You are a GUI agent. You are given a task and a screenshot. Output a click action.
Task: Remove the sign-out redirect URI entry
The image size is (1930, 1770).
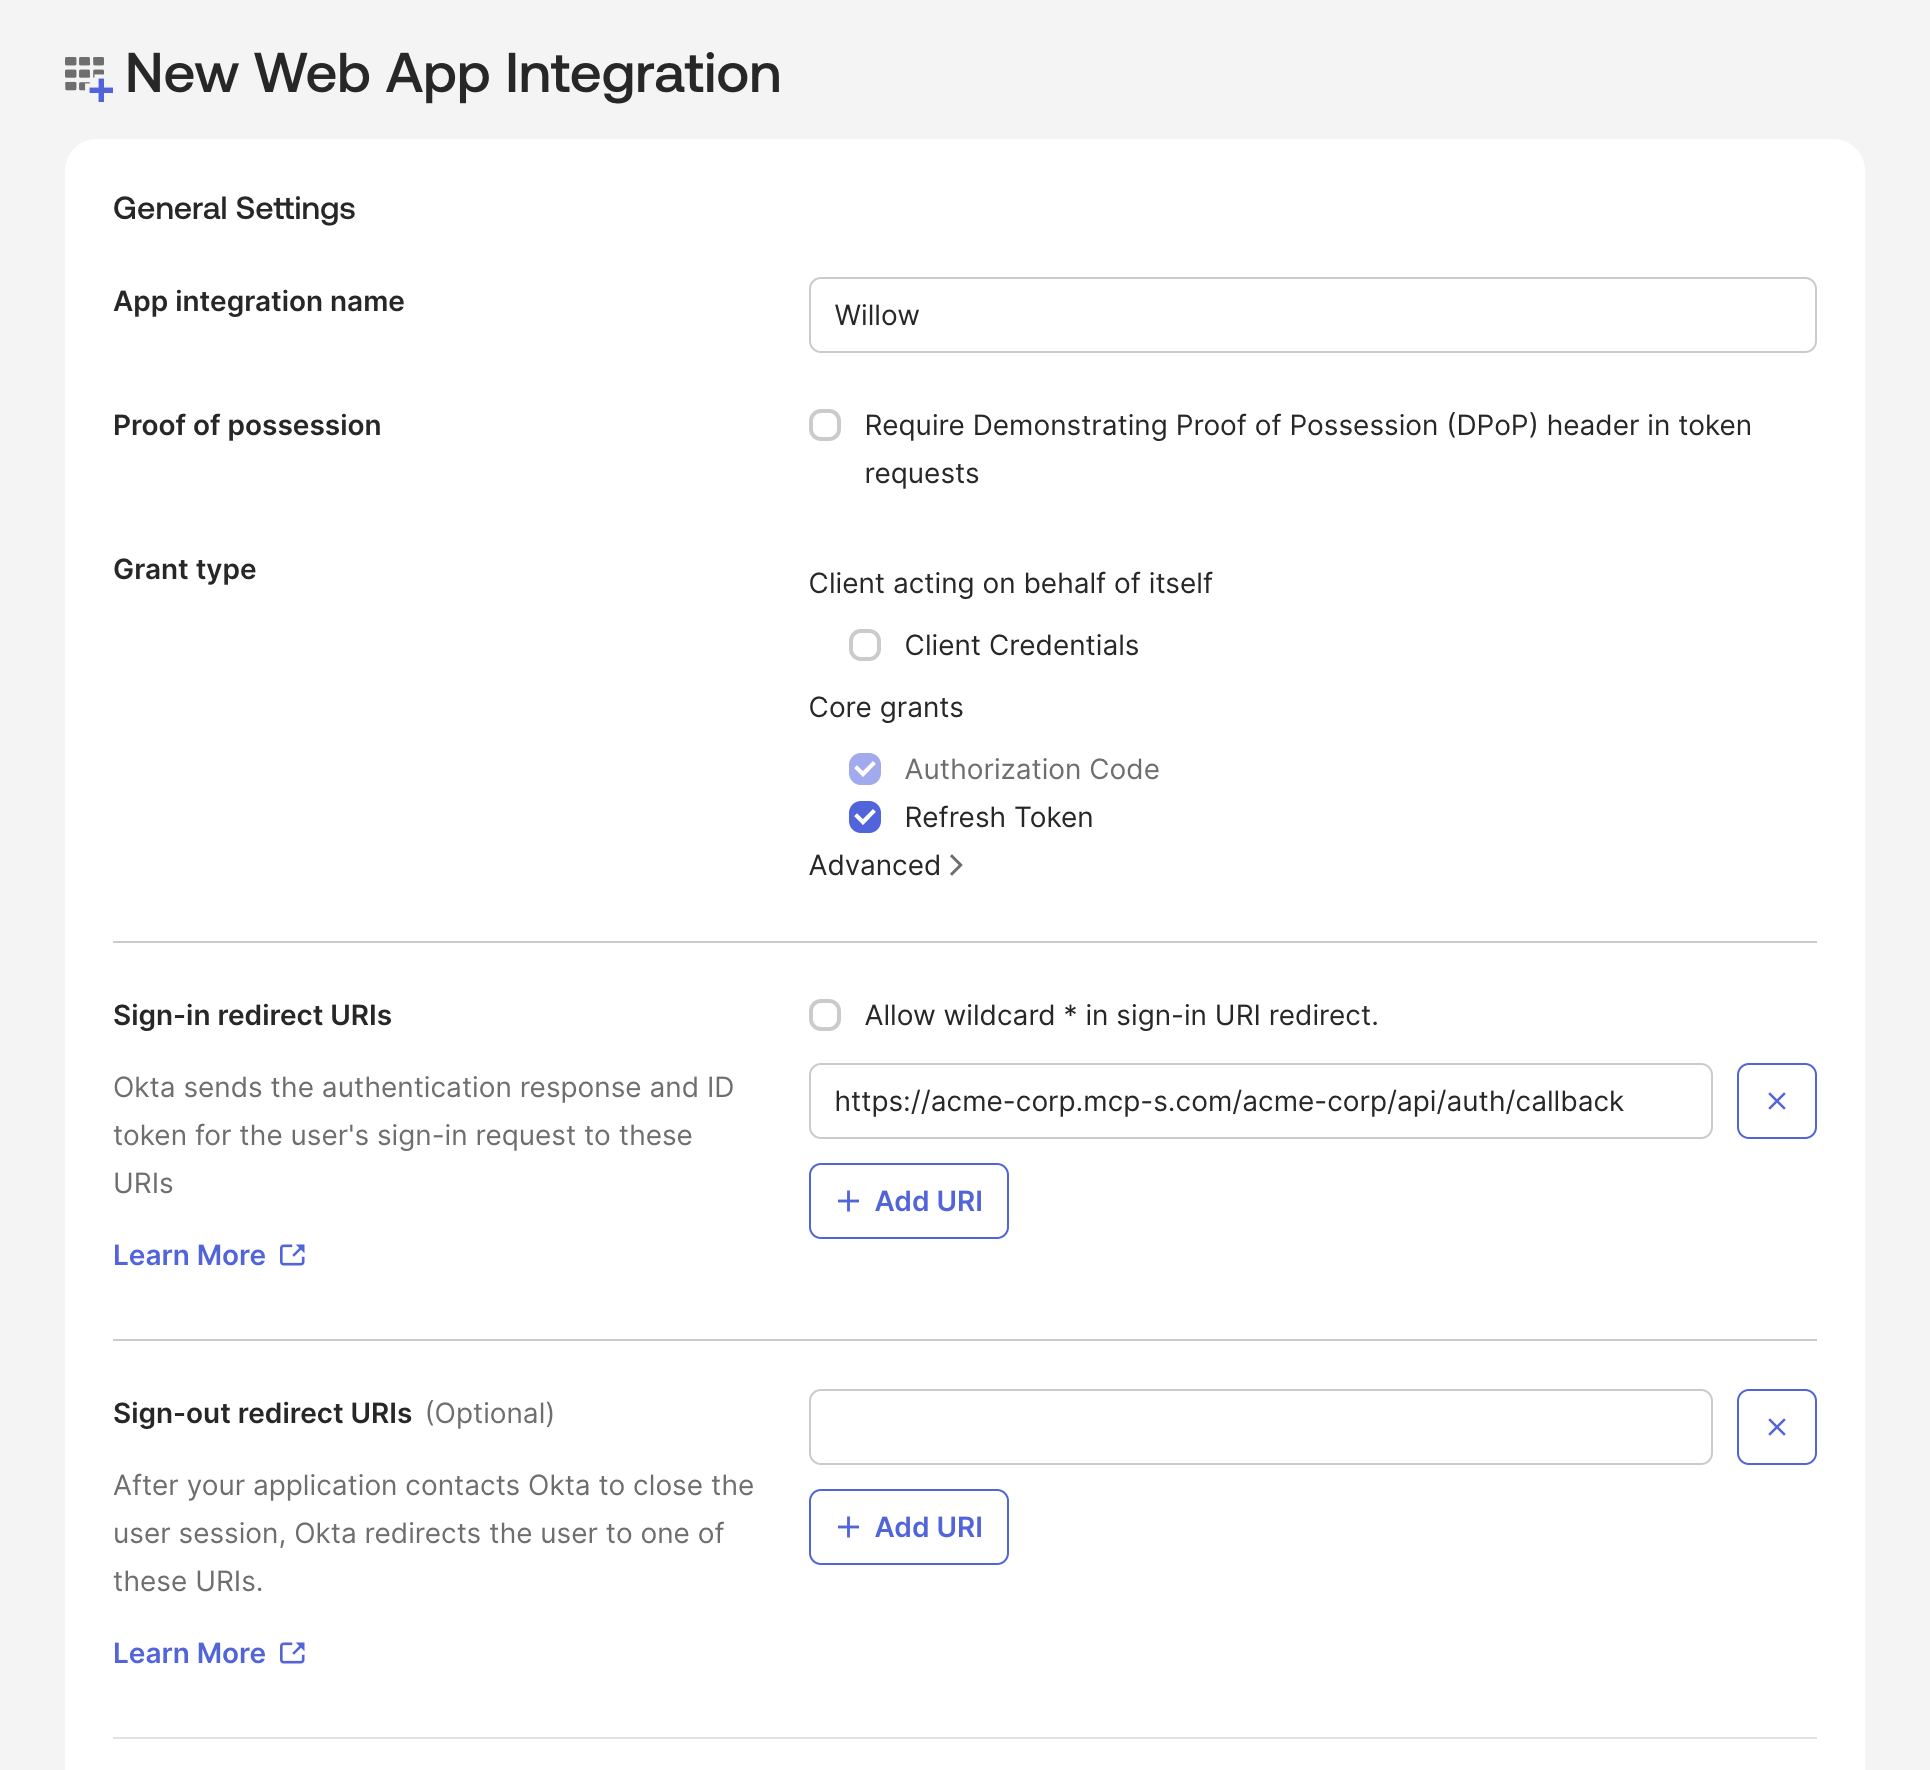(x=1776, y=1427)
